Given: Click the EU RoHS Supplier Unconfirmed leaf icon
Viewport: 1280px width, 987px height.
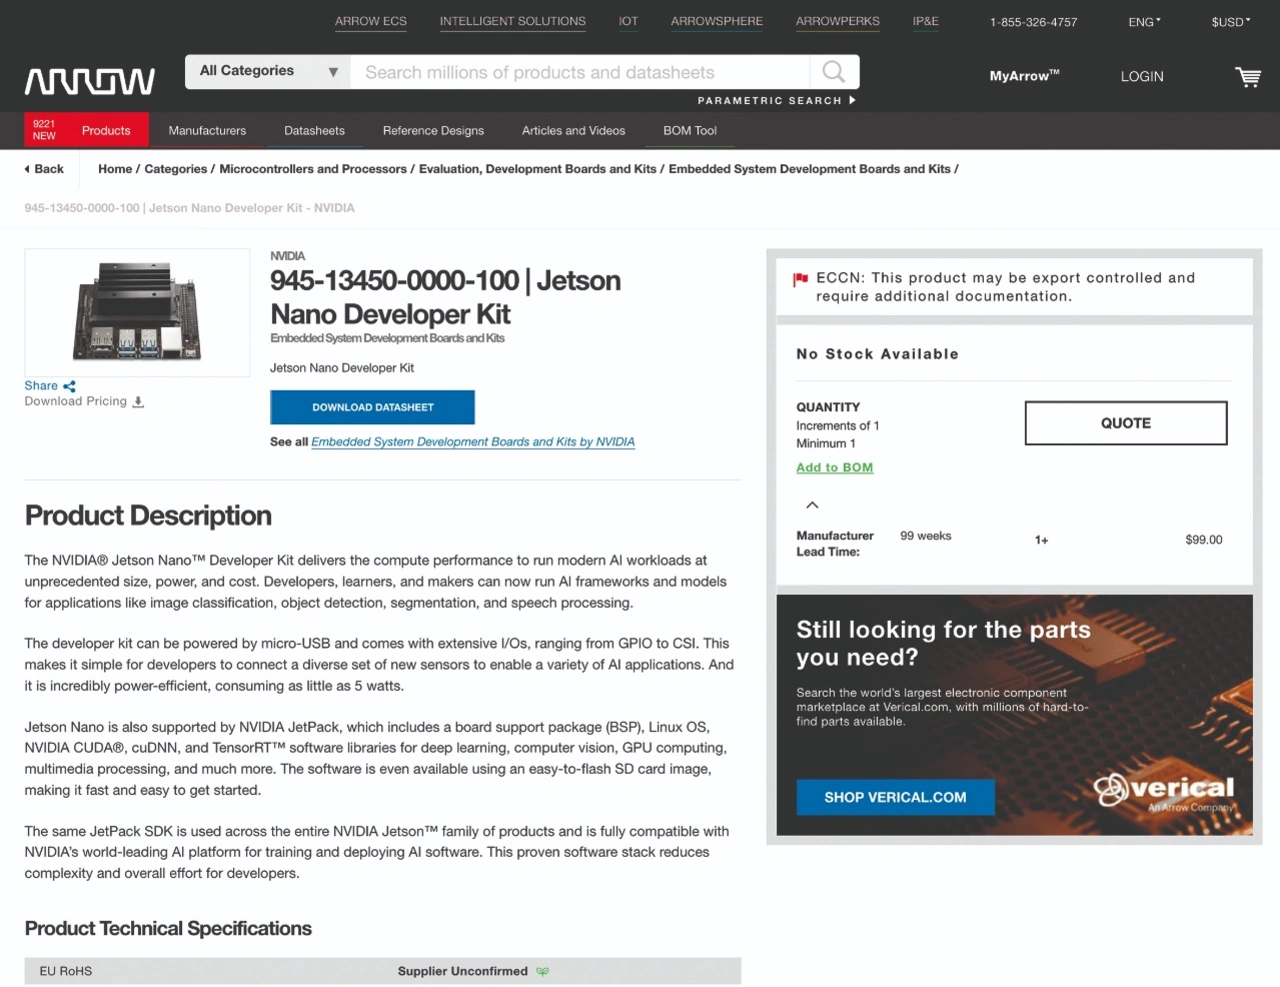Looking at the screenshot, I should click(x=542, y=971).
